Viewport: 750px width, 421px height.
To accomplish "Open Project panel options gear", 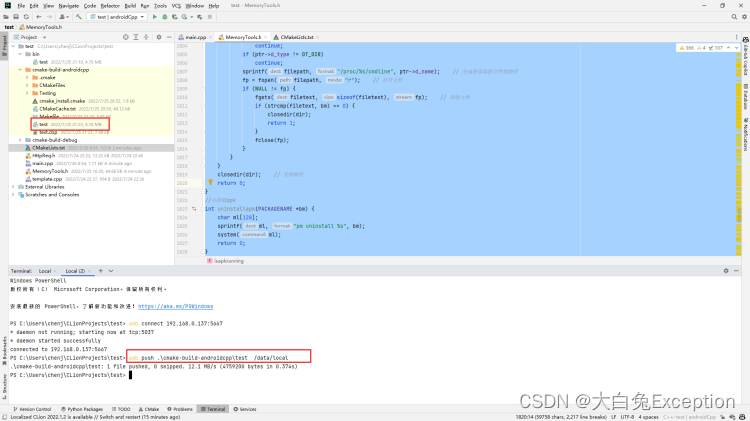I will pyautogui.click(x=159, y=37).
